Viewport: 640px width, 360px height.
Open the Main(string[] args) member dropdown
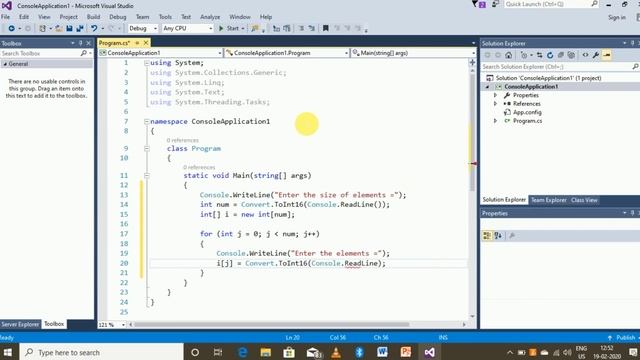point(413,53)
